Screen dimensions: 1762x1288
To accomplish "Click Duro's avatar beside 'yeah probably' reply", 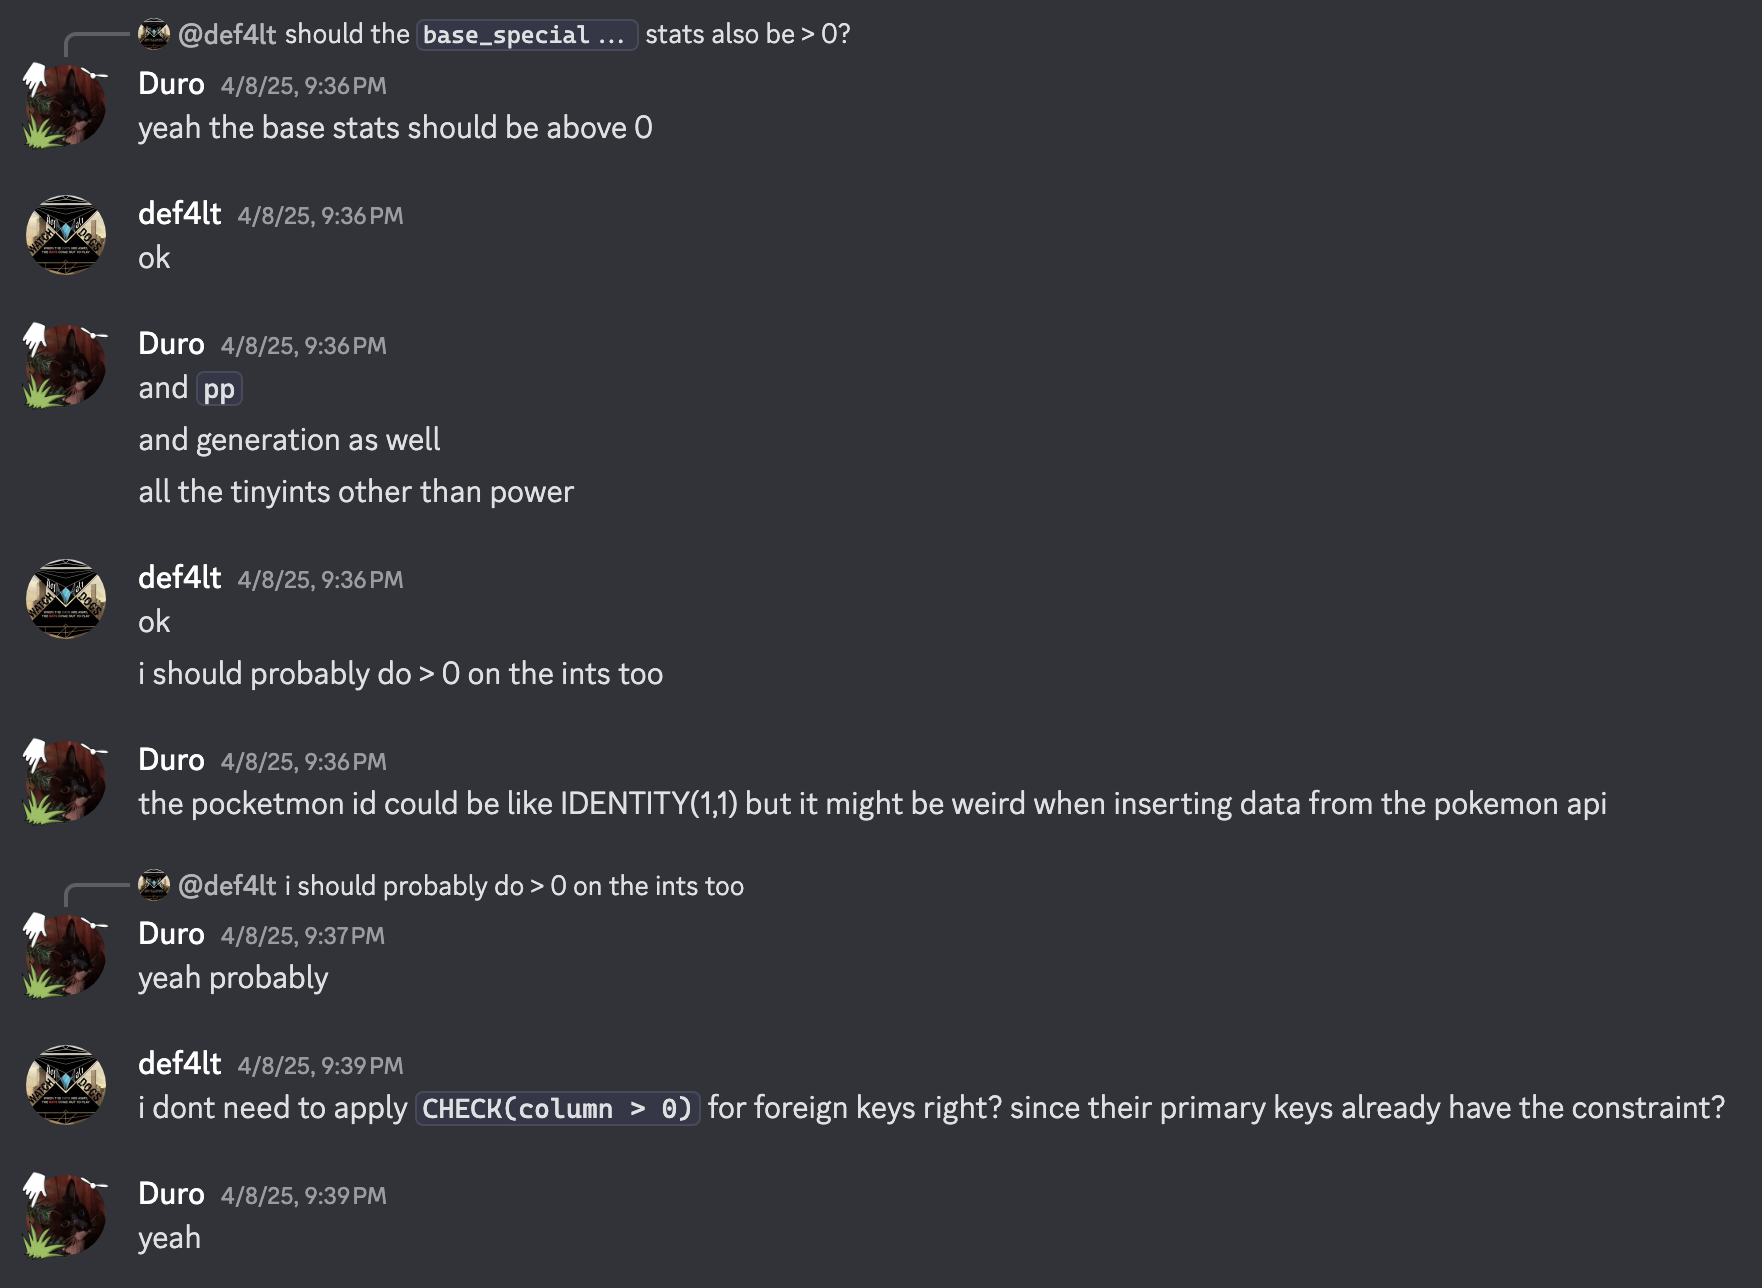I will tap(65, 955).
